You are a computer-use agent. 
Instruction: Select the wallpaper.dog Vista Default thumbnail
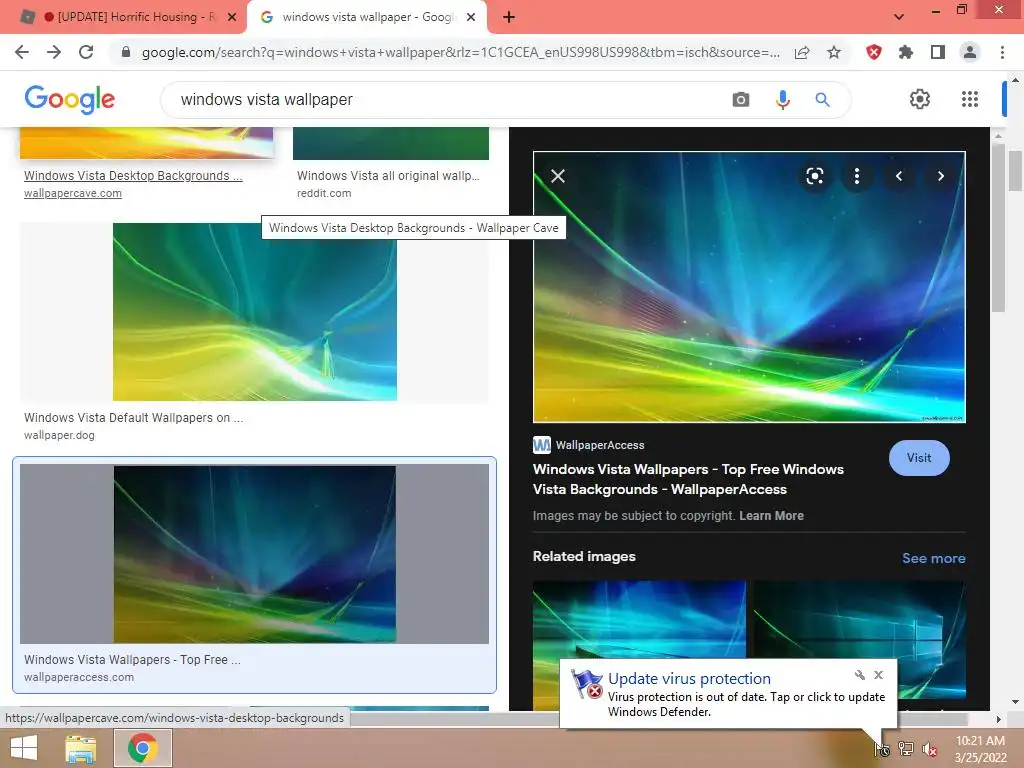tap(255, 312)
